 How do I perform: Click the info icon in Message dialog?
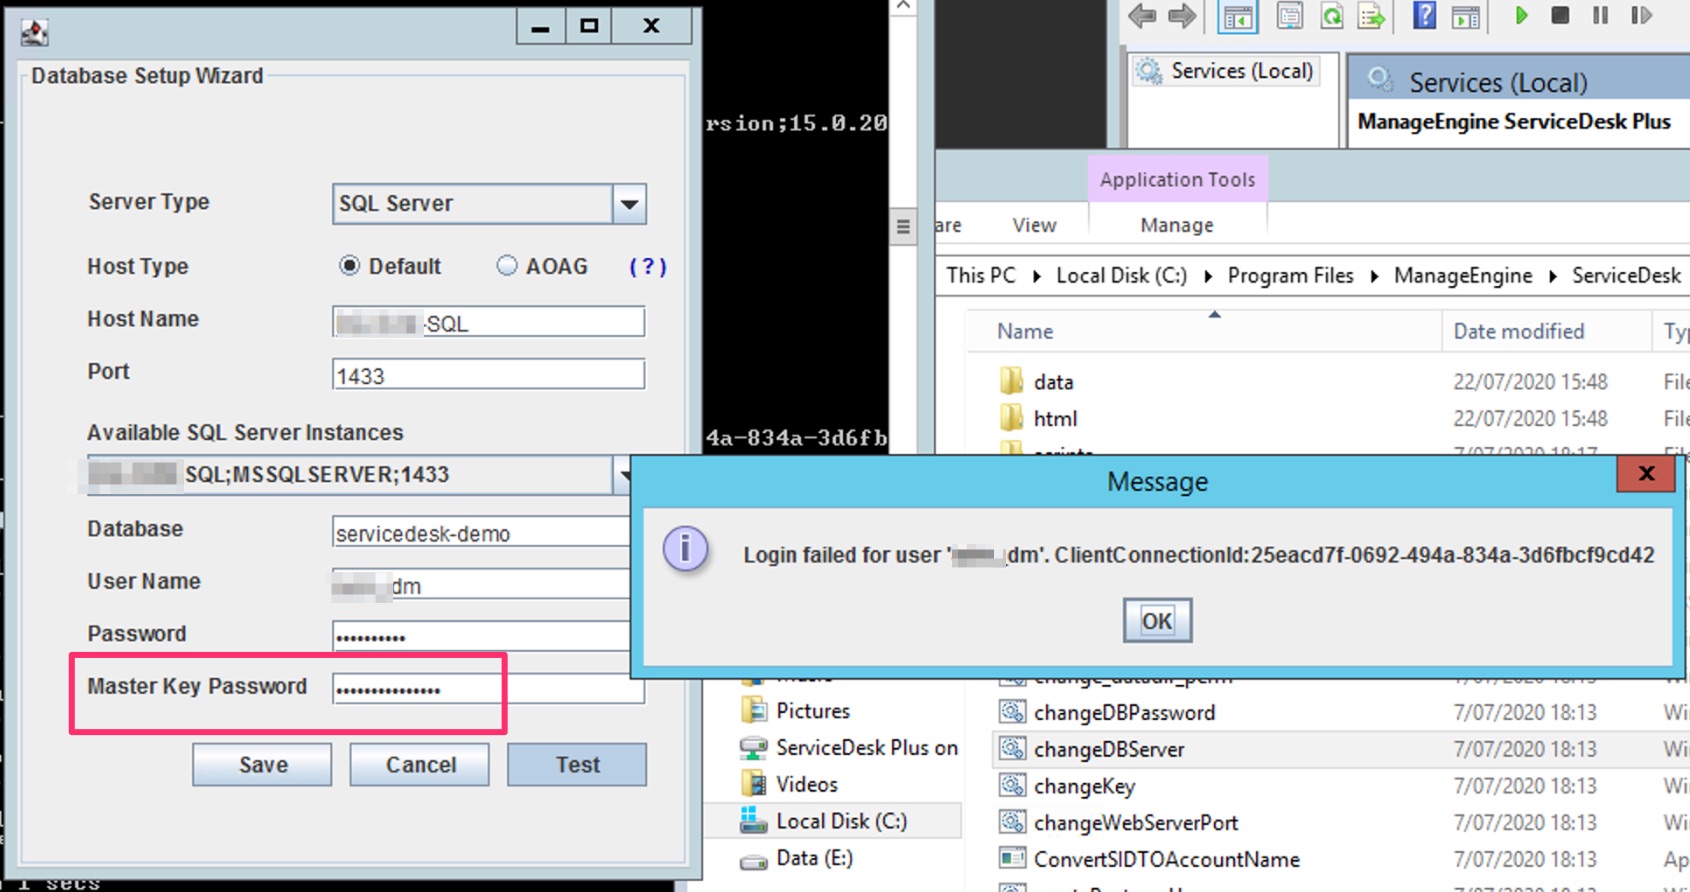(x=686, y=549)
